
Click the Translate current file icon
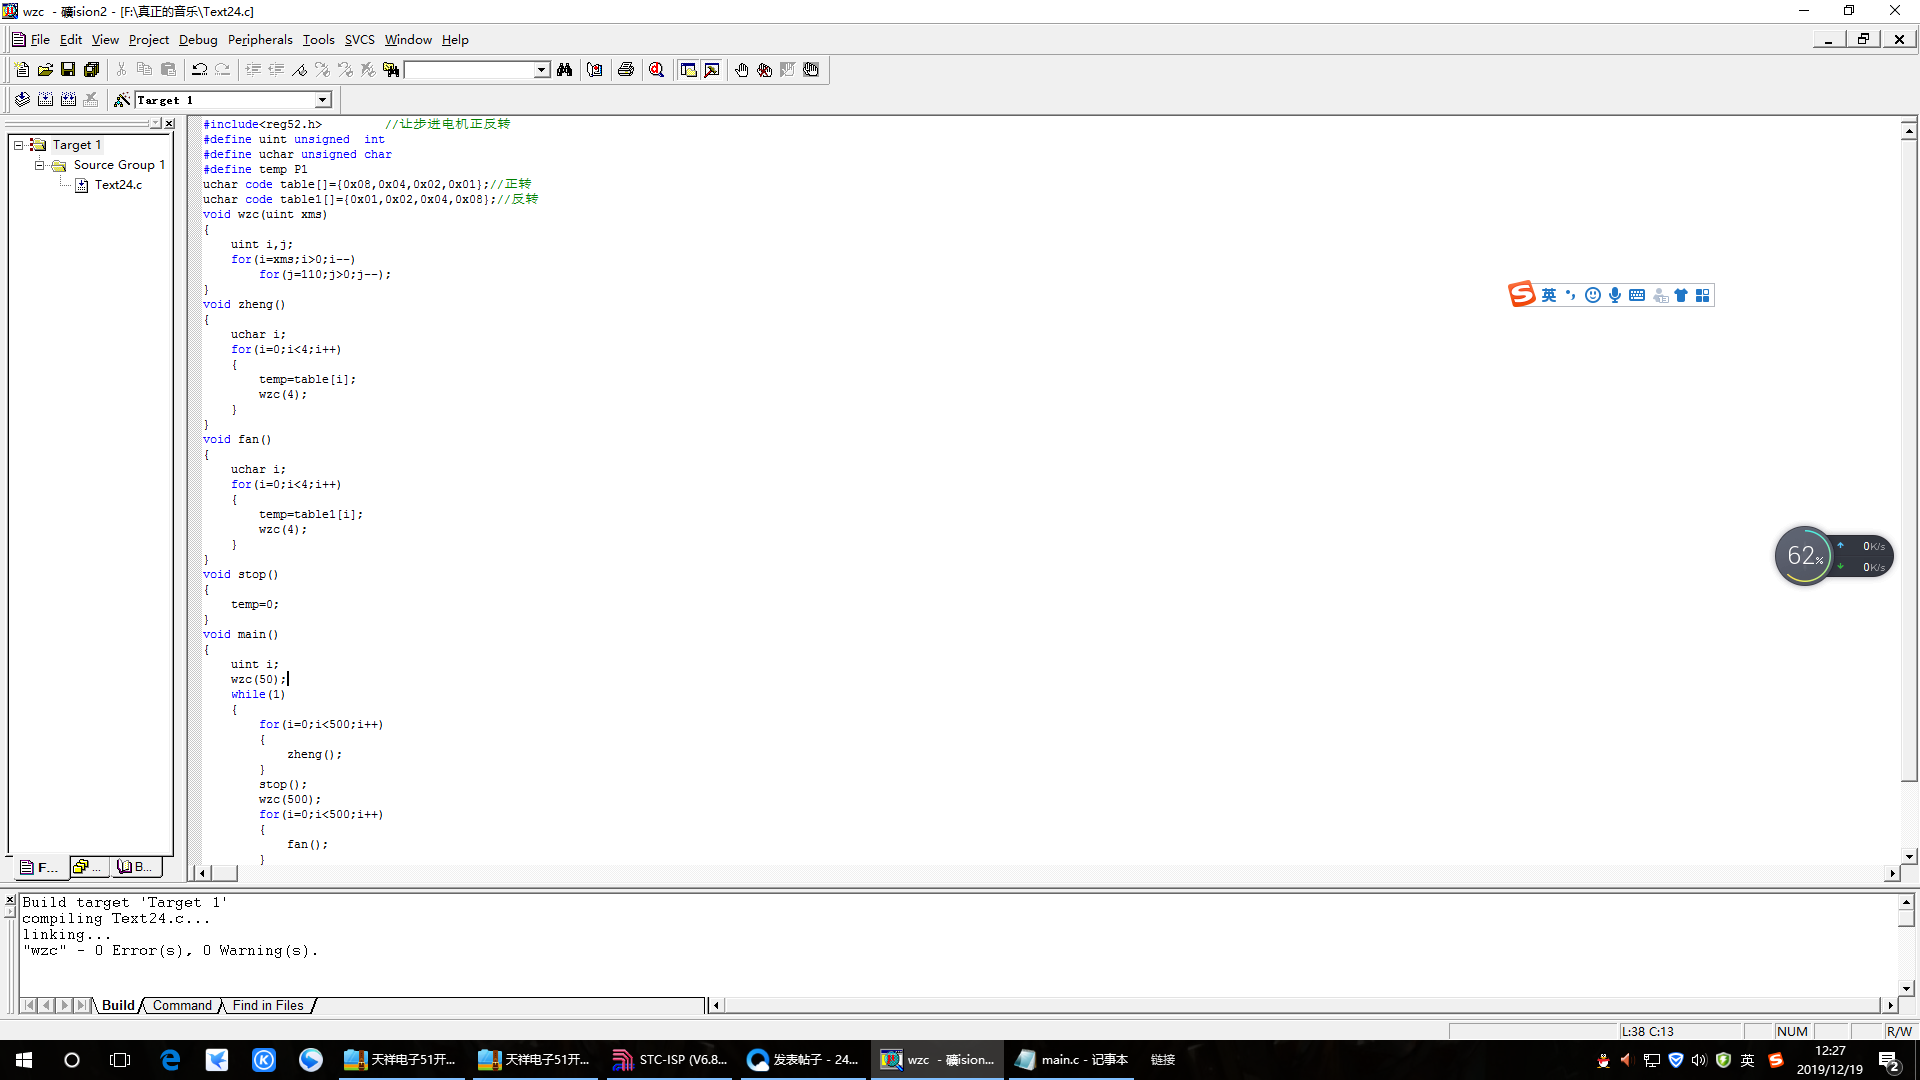pyautogui.click(x=22, y=99)
